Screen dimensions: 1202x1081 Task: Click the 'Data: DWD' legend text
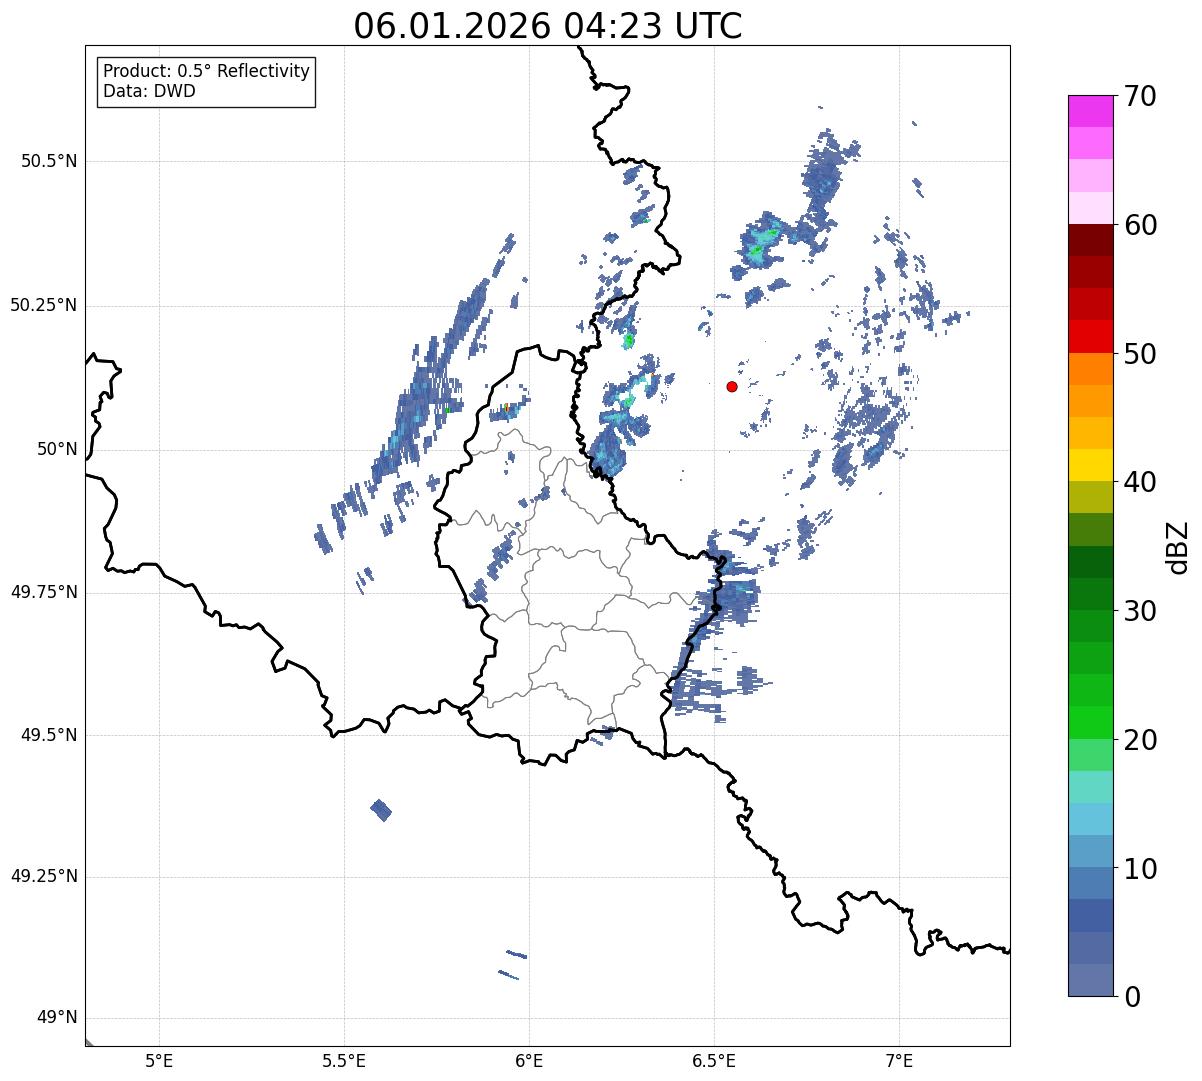[149, 91]
